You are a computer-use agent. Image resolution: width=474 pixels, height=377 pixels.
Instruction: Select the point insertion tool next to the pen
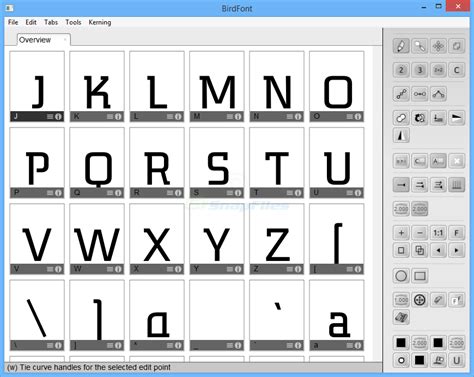pyautogui.click(x=420, y=46)
